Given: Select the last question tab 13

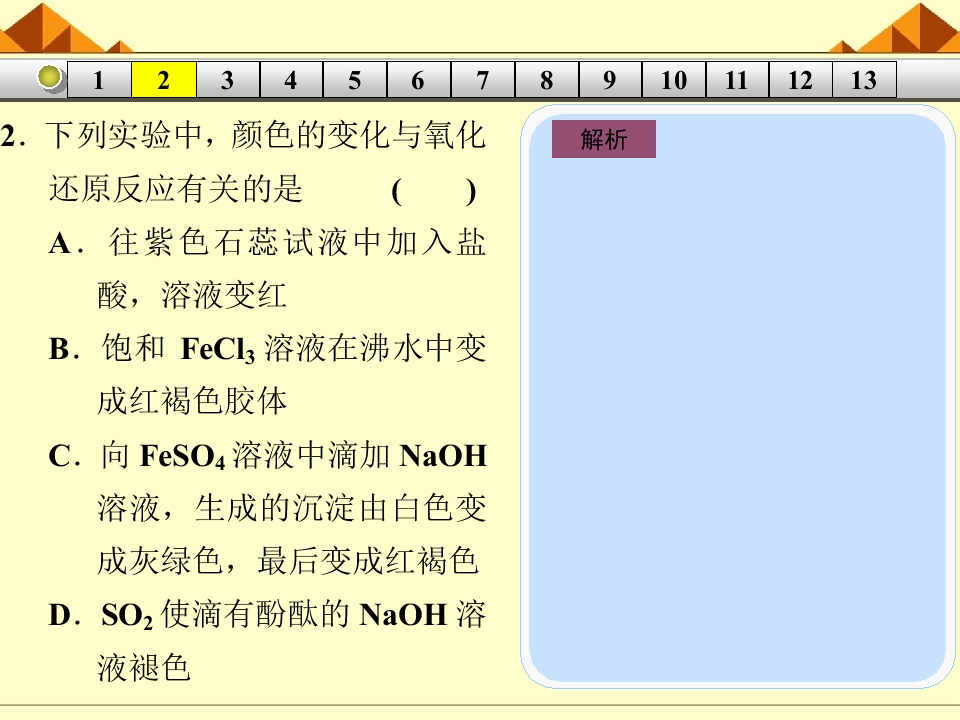Looking at the screenshot, I should click(x=864, y=80).
